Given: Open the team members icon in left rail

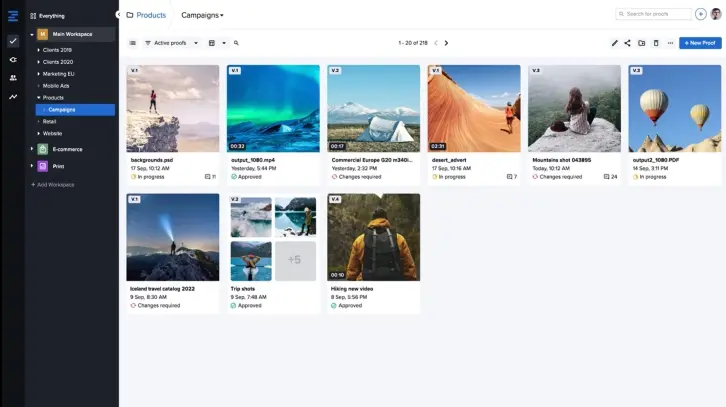Looking at the screenshot, I should tap(13, 78).
